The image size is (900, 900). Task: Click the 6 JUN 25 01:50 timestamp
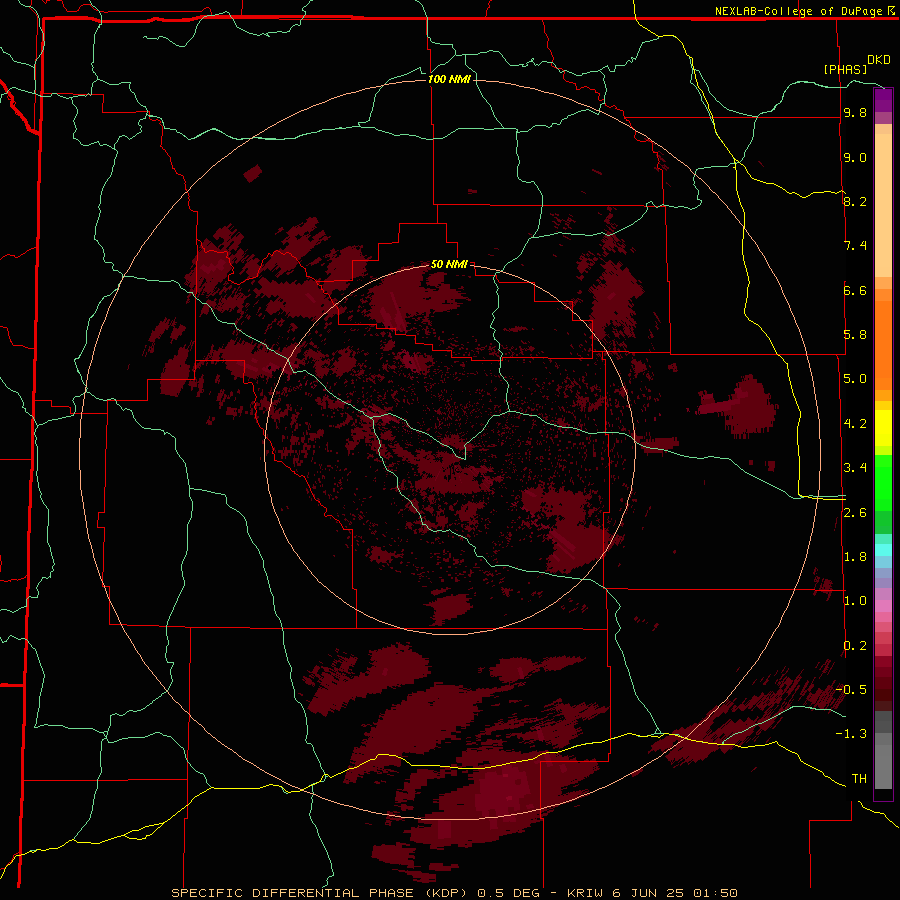click(x=675, y=893)
